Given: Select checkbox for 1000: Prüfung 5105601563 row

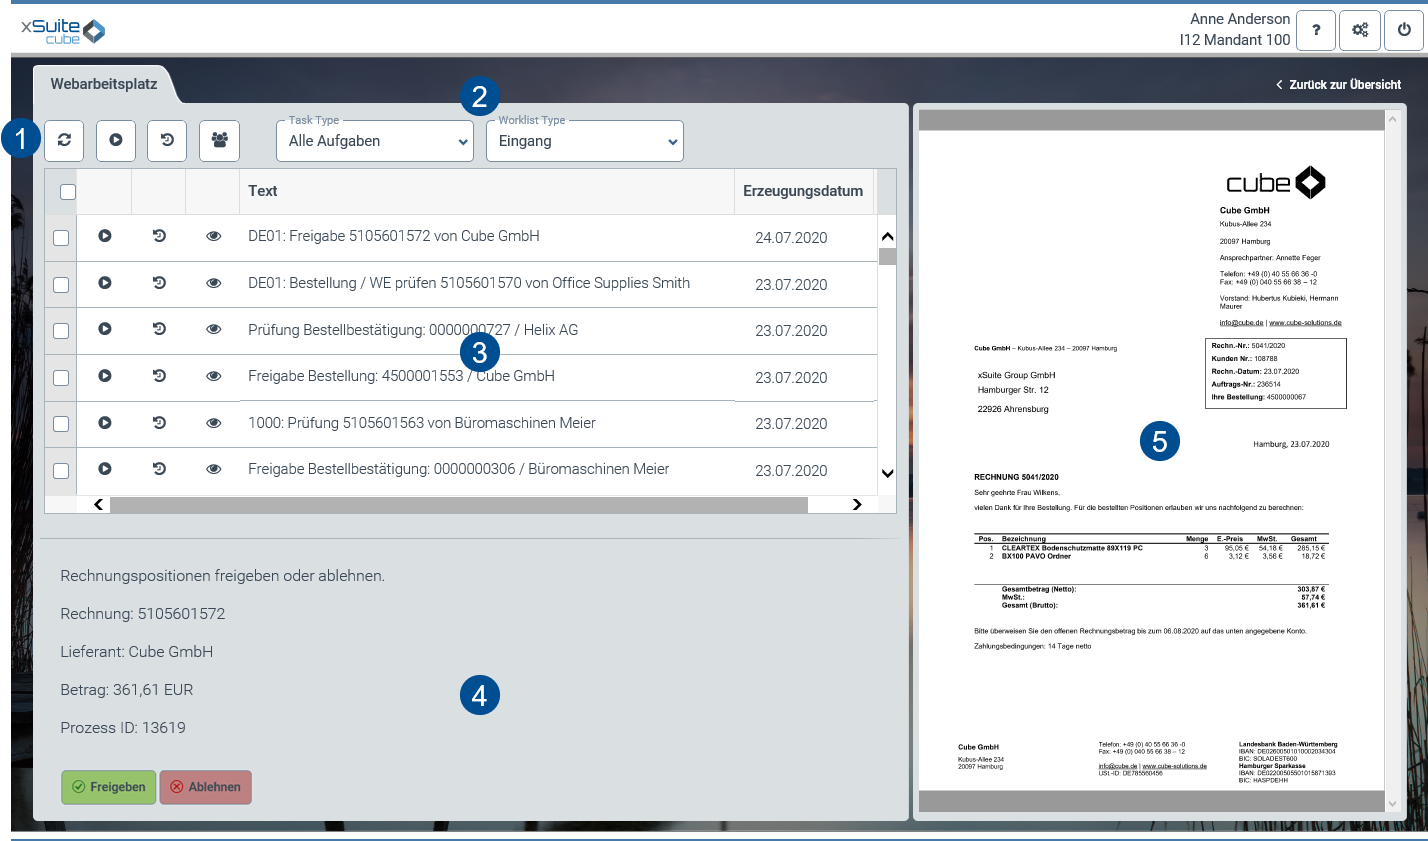Looking at the screenshot, I should (x=61, y=424).
